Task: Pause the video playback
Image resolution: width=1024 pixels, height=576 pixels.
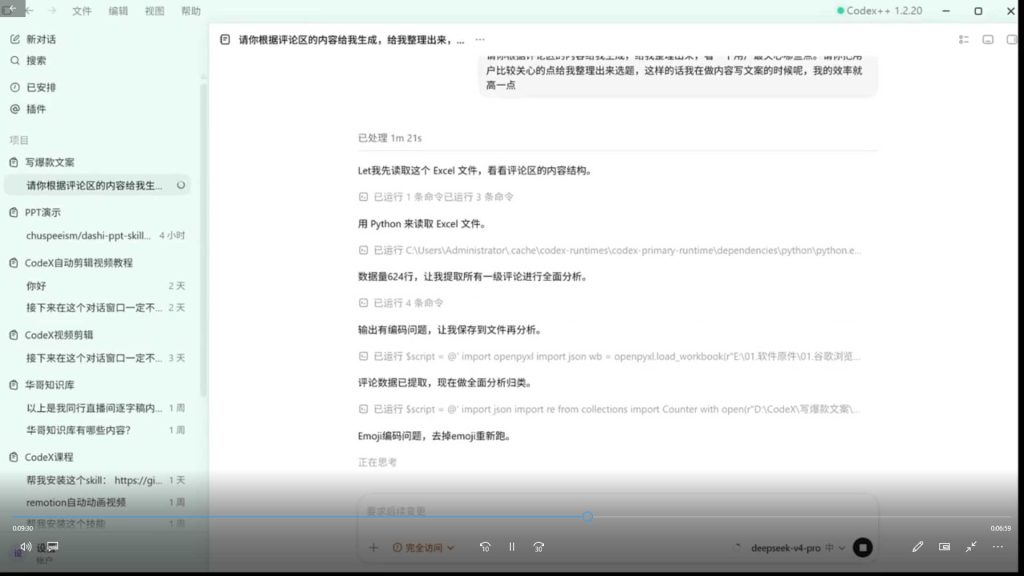Action: coord(512,547)
